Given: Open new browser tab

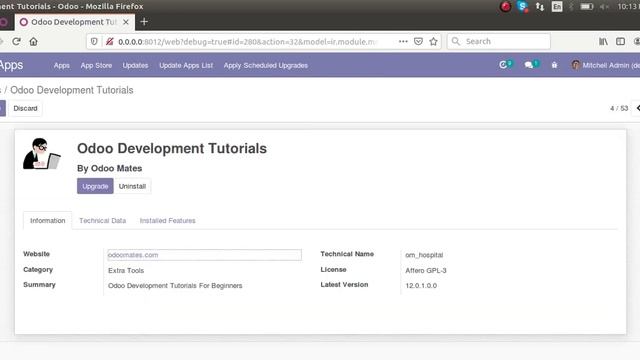Looking at the screenshot, I should (x=144, y=22).
